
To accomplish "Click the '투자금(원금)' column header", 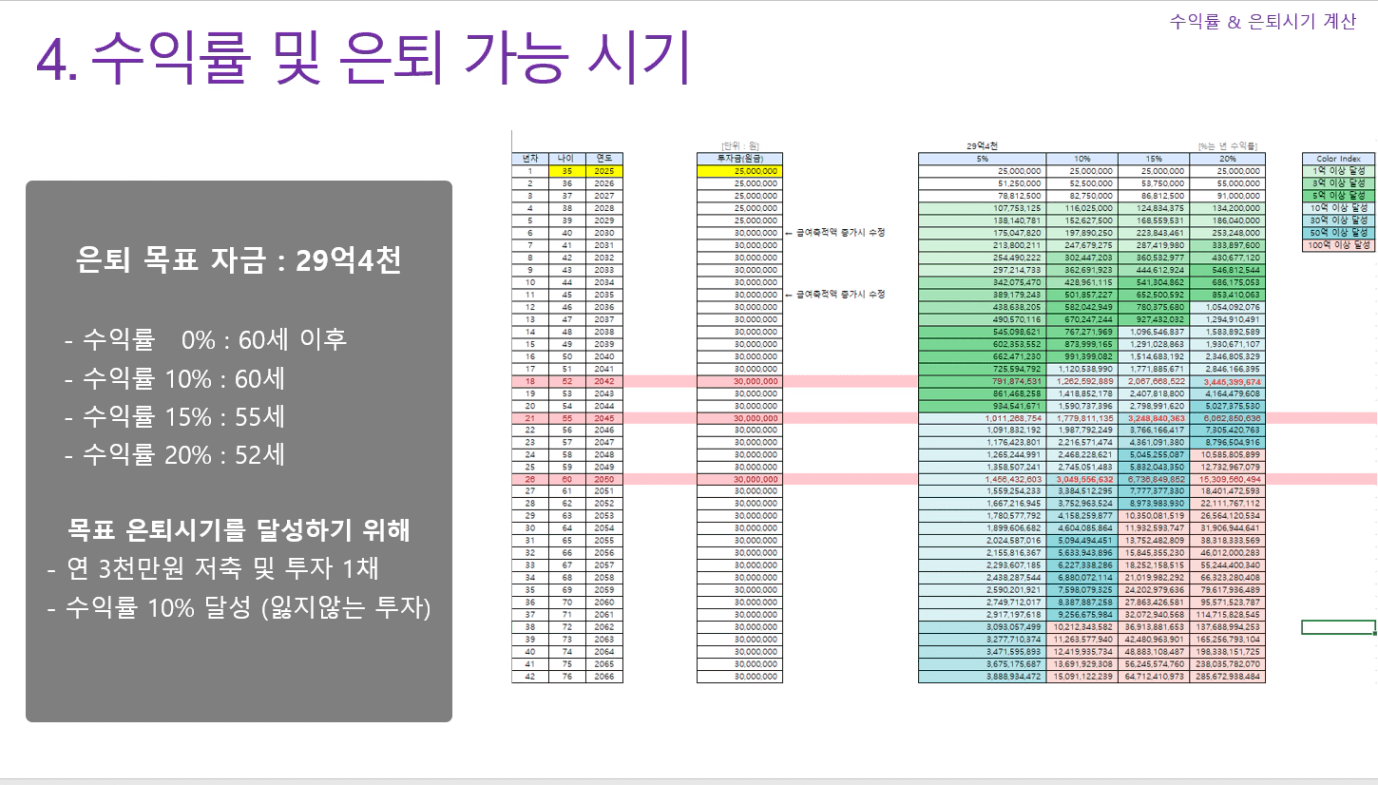I will click(x=738, y=158).
